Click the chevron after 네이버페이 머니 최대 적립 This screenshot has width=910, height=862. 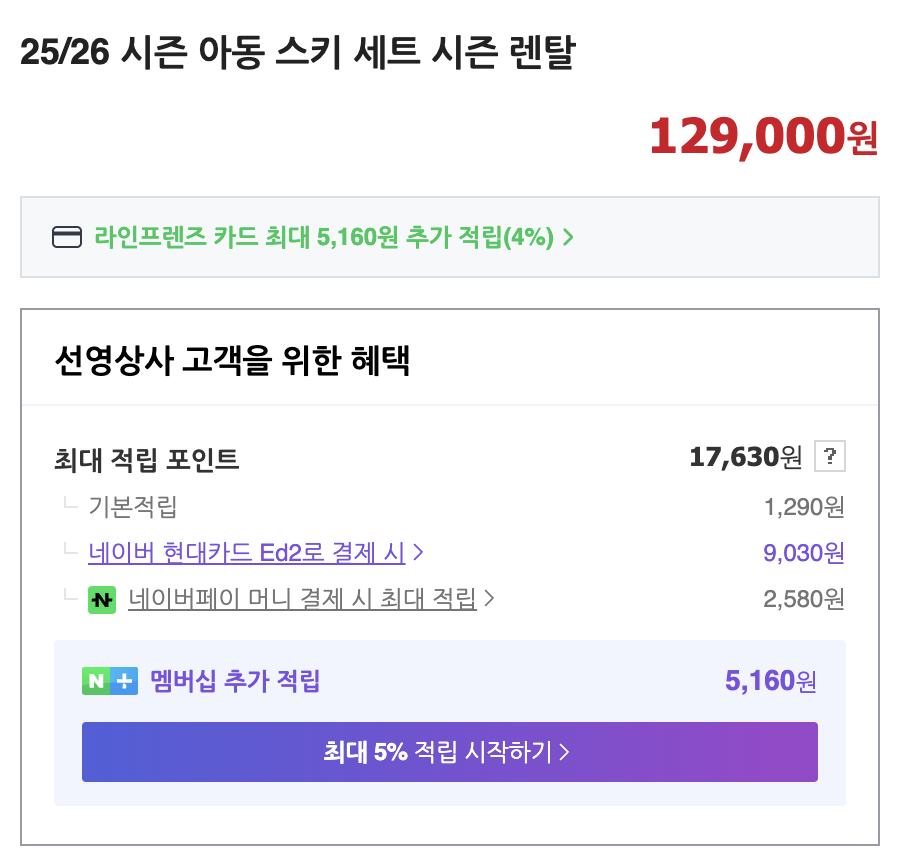click(x=490, y=599)
